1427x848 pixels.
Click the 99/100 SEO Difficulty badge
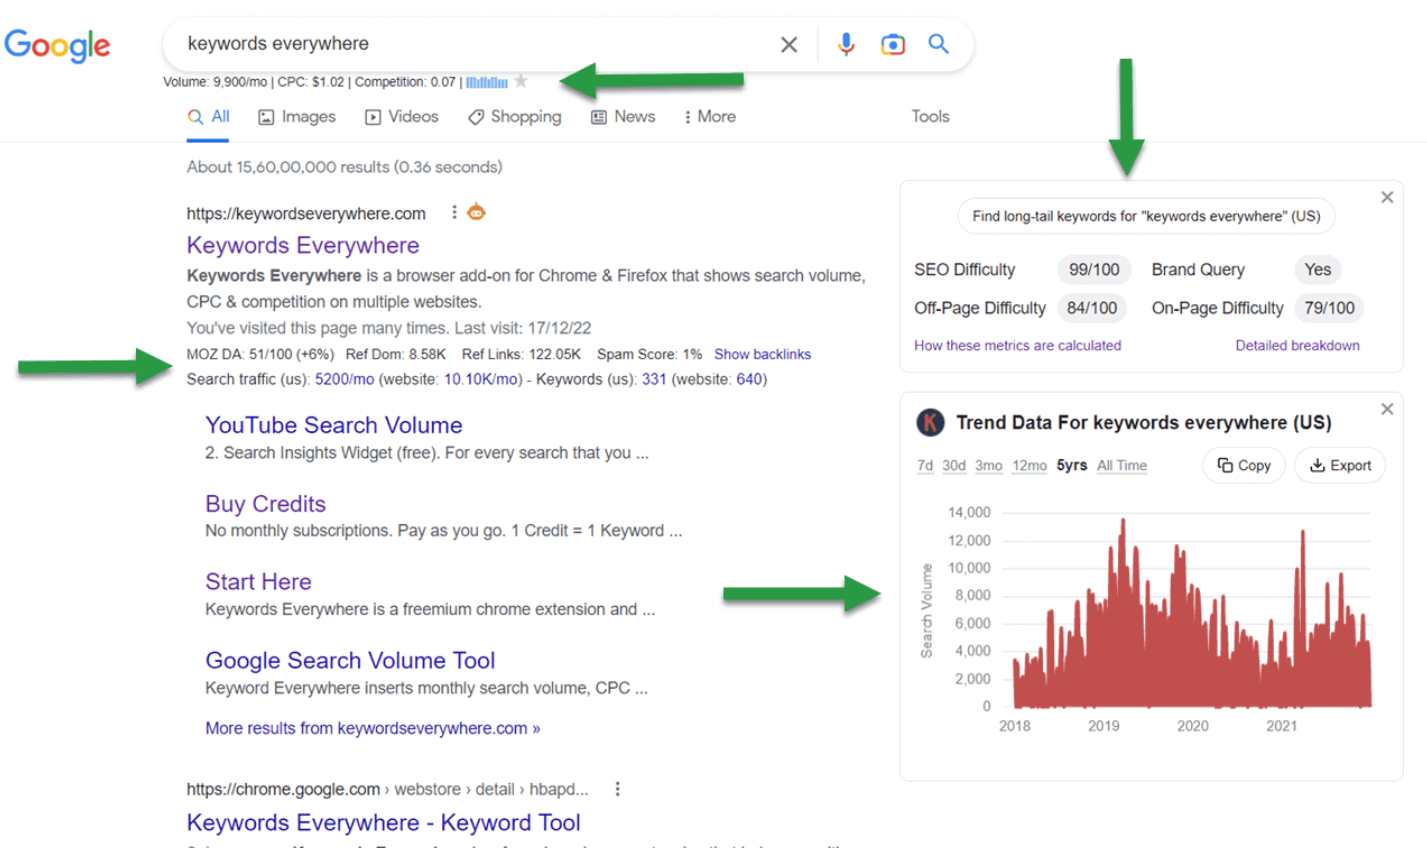point(1094,270)
